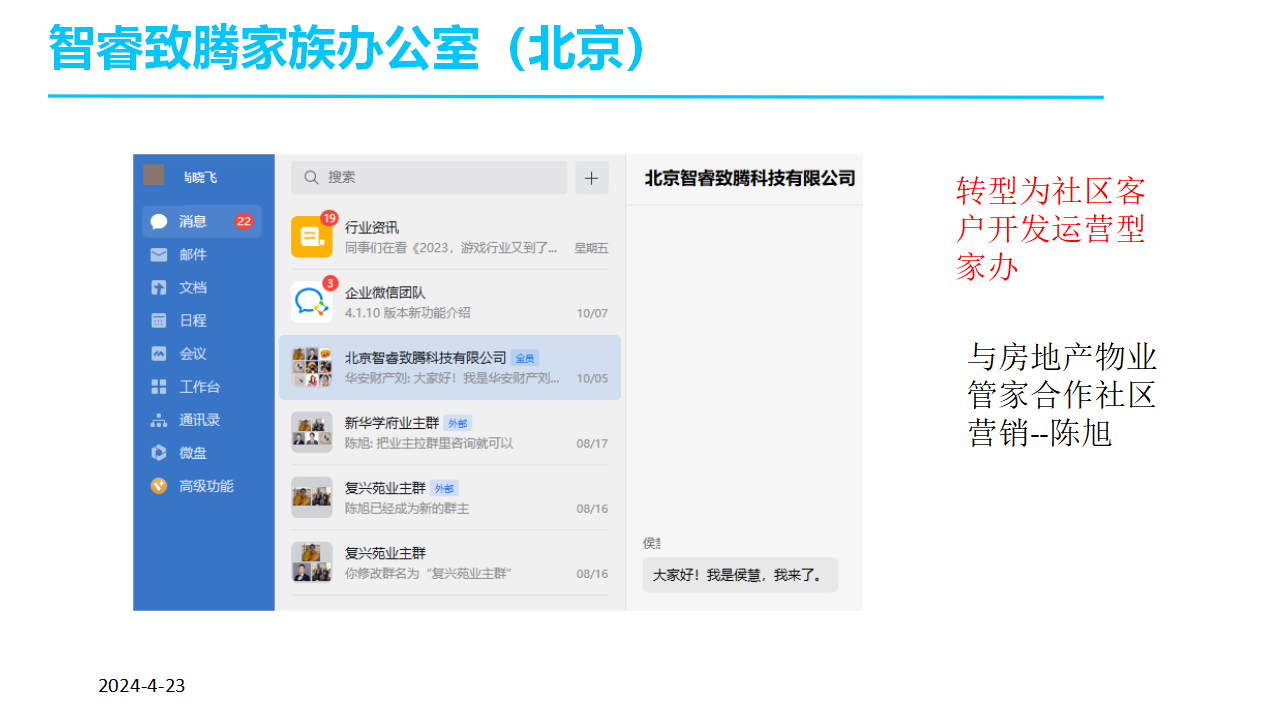The width and height of the screenshot is (1280, 720).
Task: Click the 星期五 timestamp
Action: (x=591, y=248)
